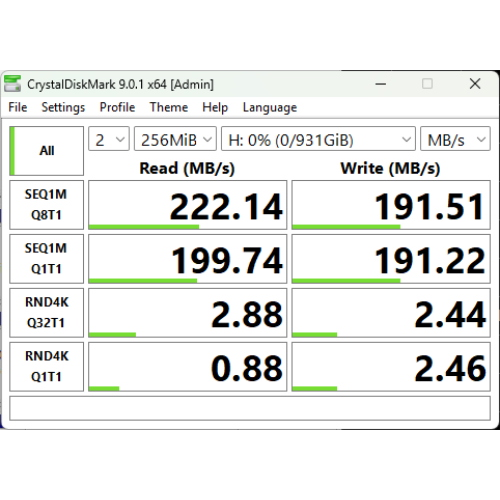This screenshot has height=500, width=500.
Task: Close the CrystalDiskMark window
Action: point(475,84)
